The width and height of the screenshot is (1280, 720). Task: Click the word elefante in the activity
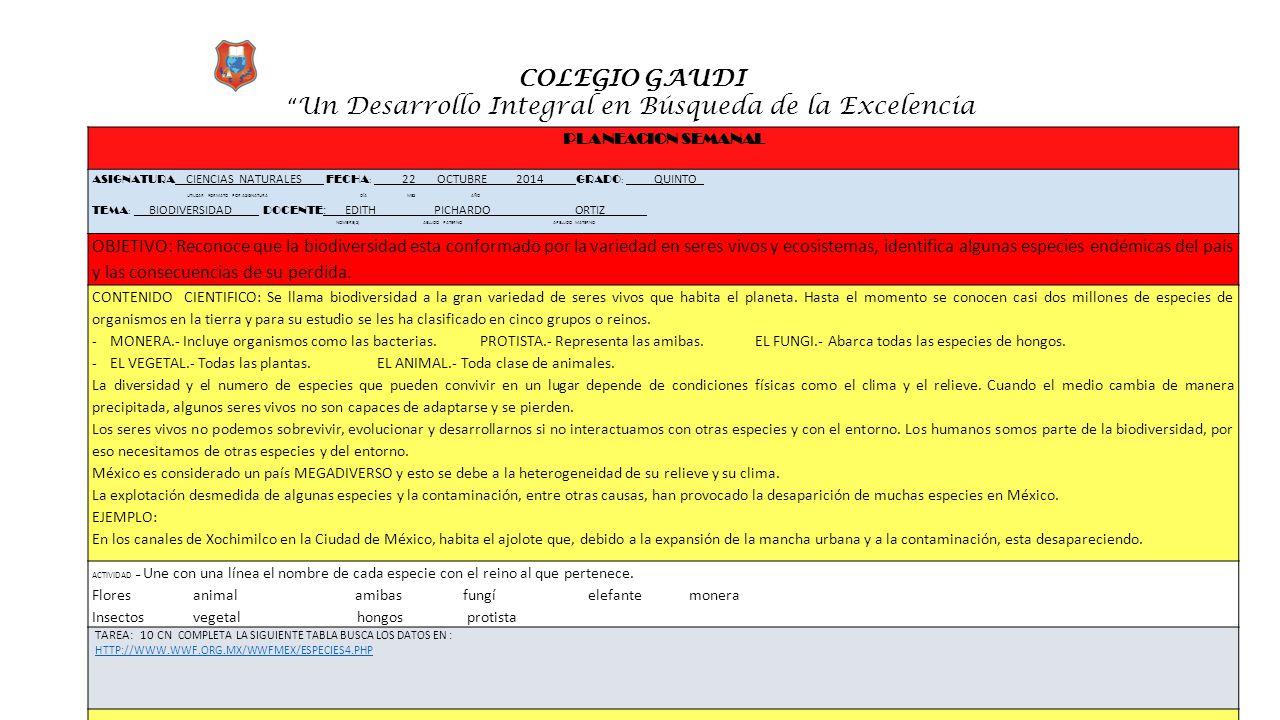pos(615,595)
